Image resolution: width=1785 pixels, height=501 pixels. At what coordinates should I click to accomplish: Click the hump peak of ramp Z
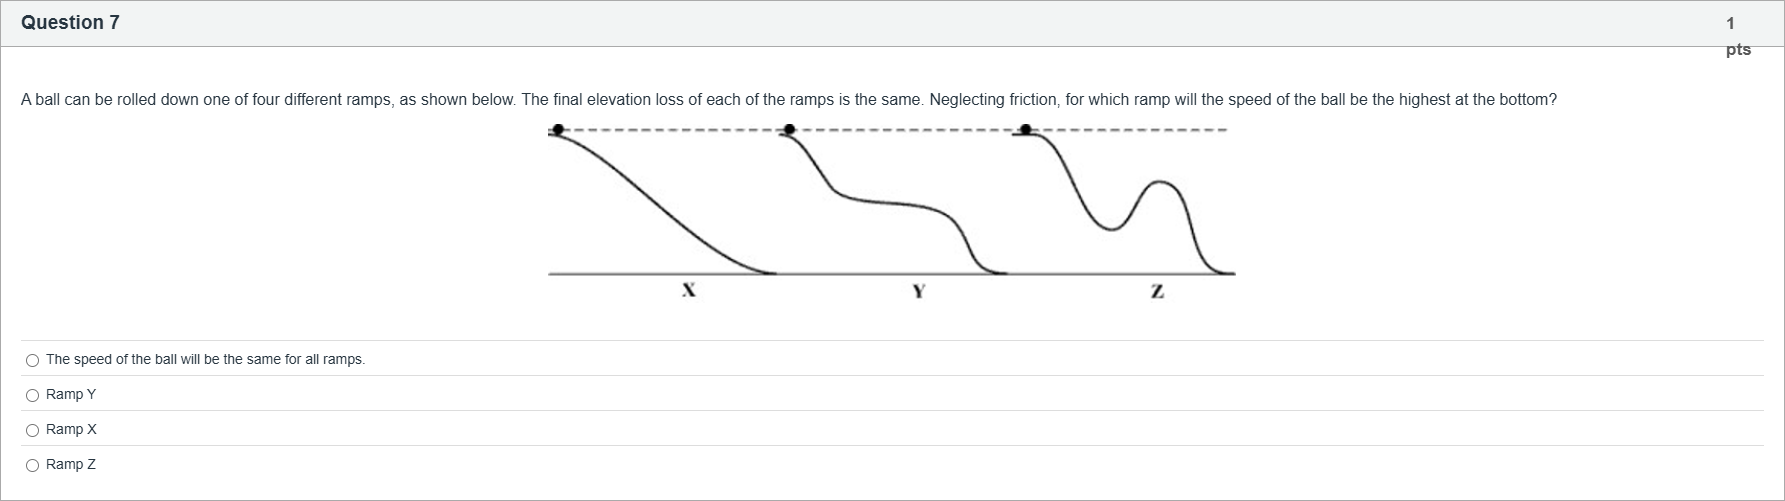[1160, 182]
